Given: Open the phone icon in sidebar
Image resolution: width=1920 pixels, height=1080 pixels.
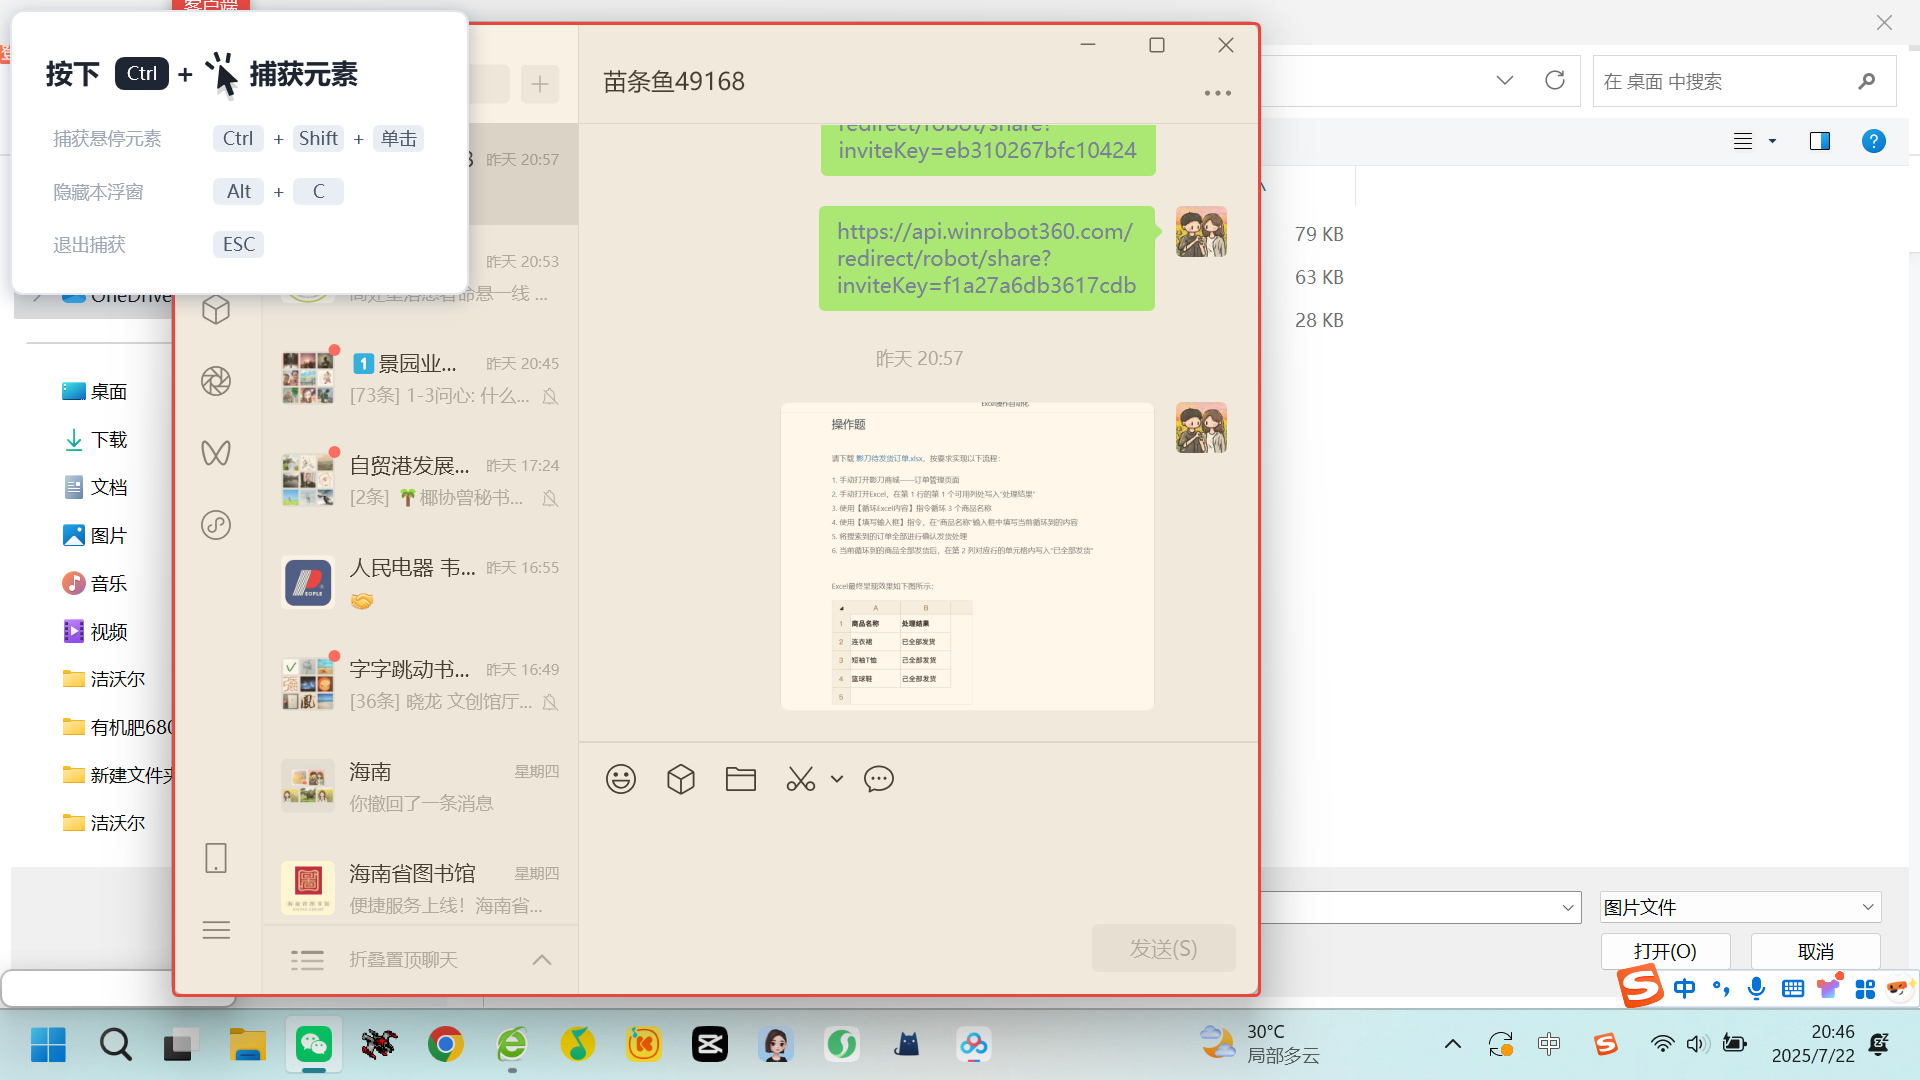Looking at the screenshot, I should click(x=216, y=858).
